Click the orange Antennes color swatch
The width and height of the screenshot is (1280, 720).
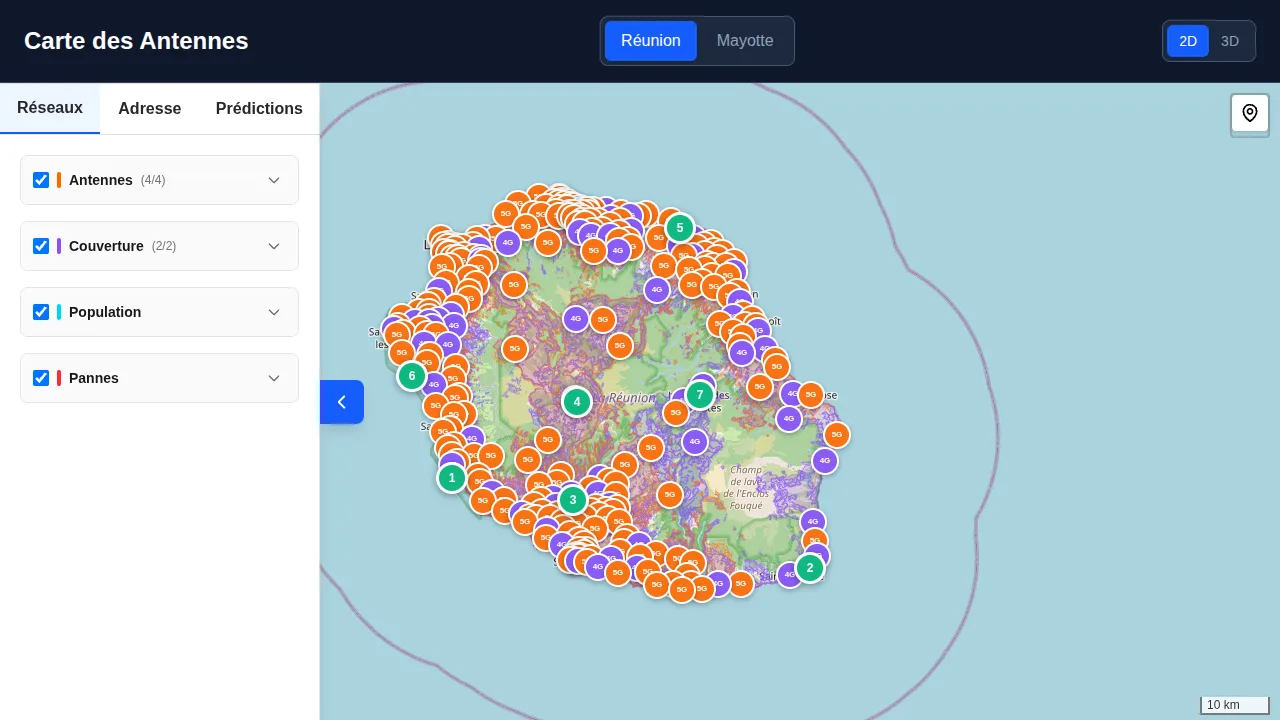(x=59, y=180)
